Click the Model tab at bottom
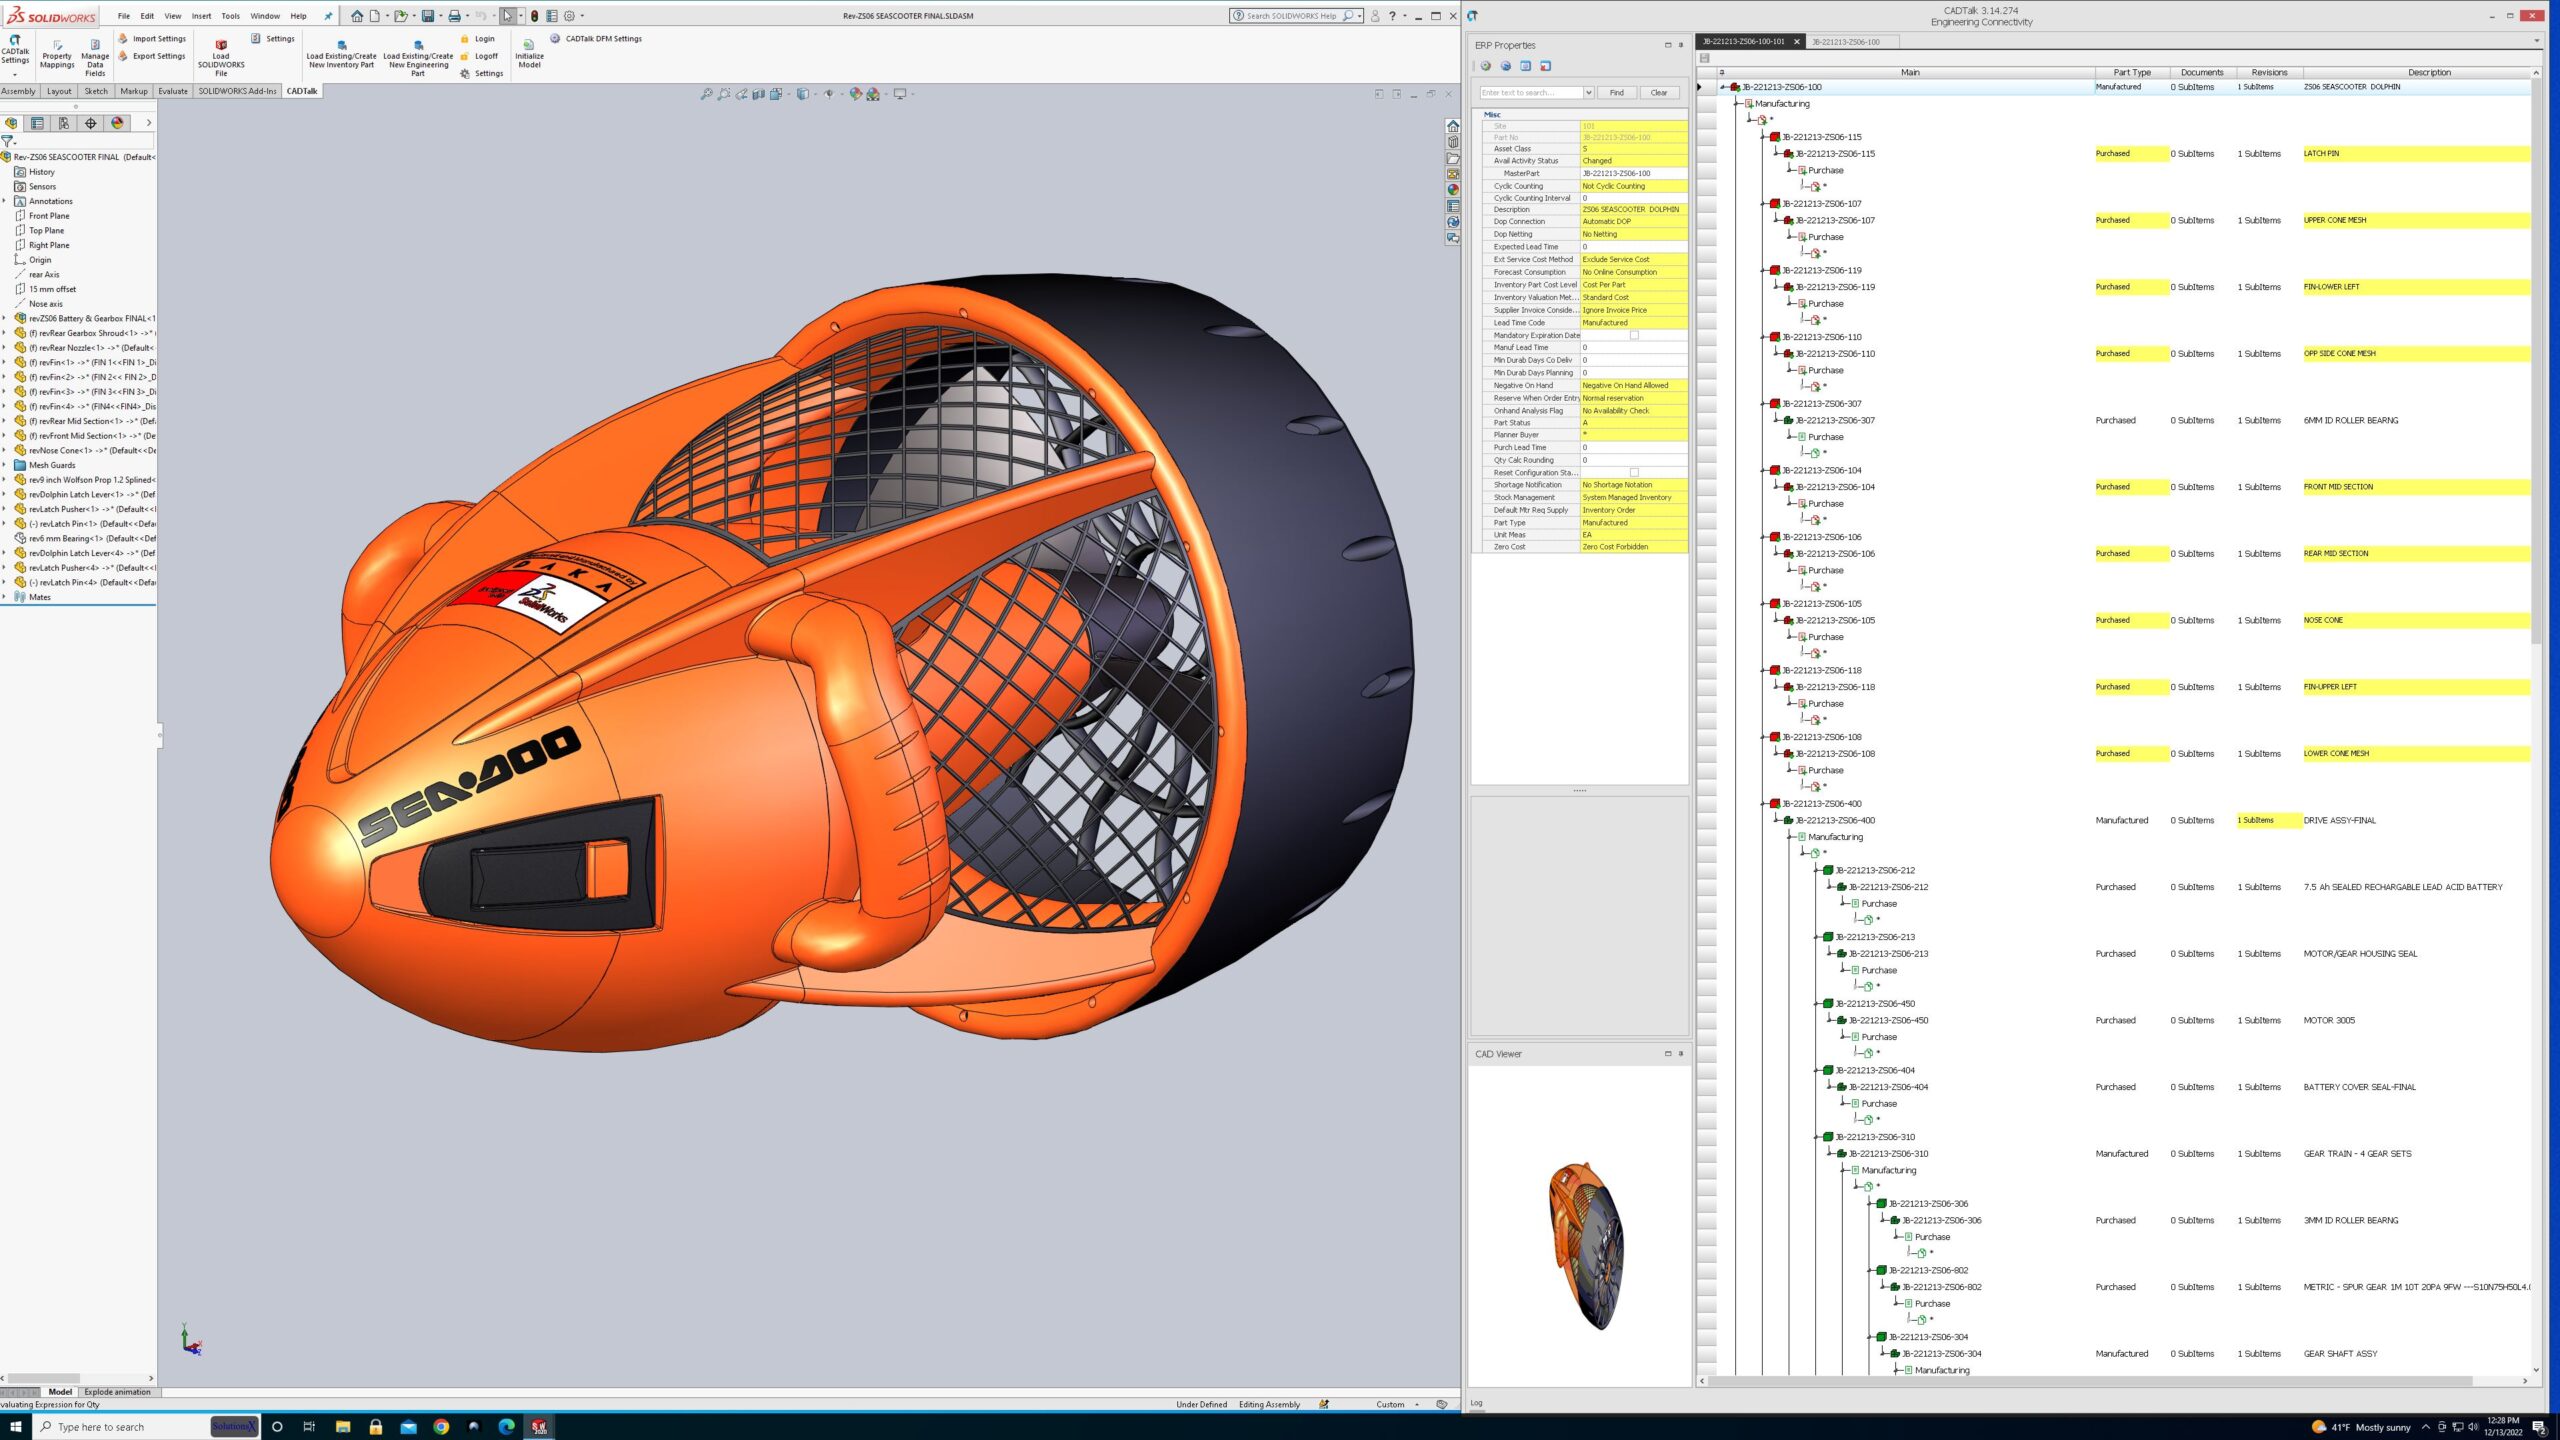 [x=58, y=1391]
